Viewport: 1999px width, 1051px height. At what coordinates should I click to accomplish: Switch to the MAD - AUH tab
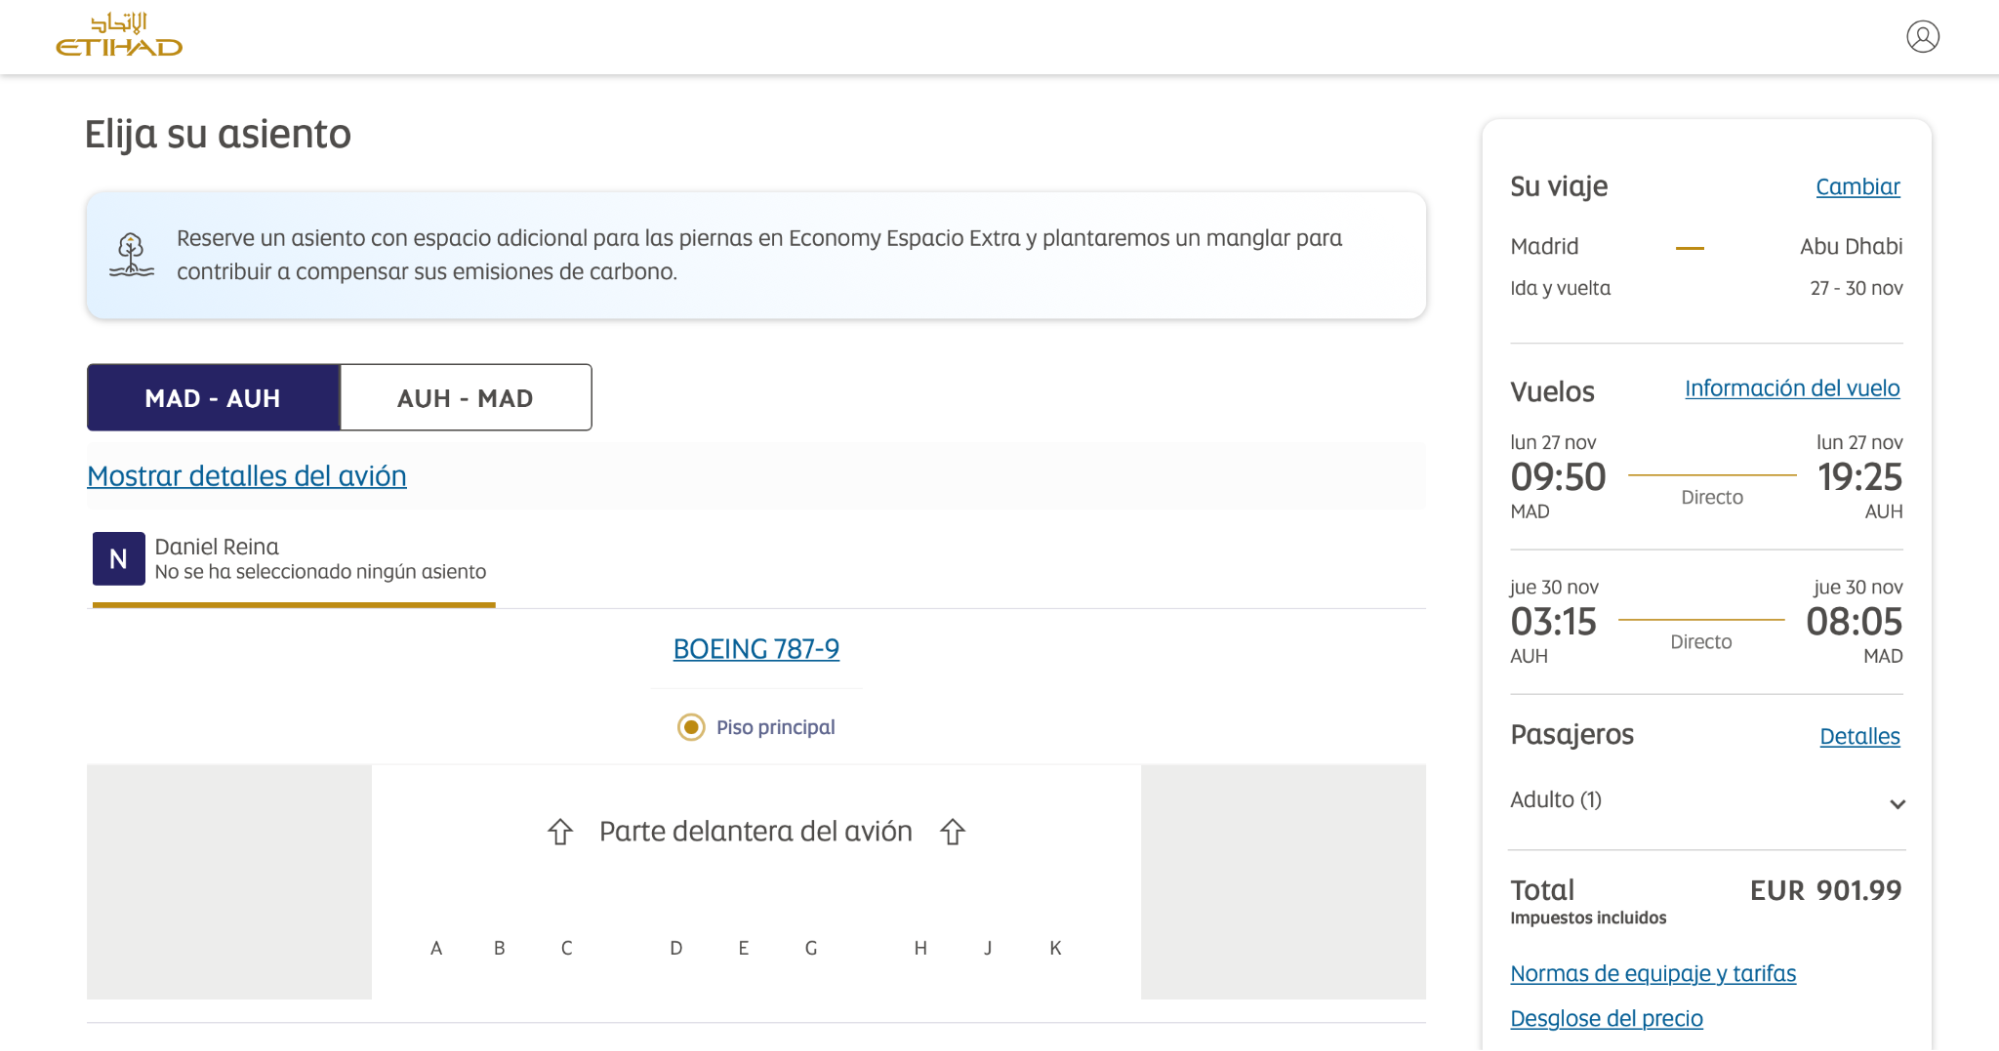tap(213, 398)
